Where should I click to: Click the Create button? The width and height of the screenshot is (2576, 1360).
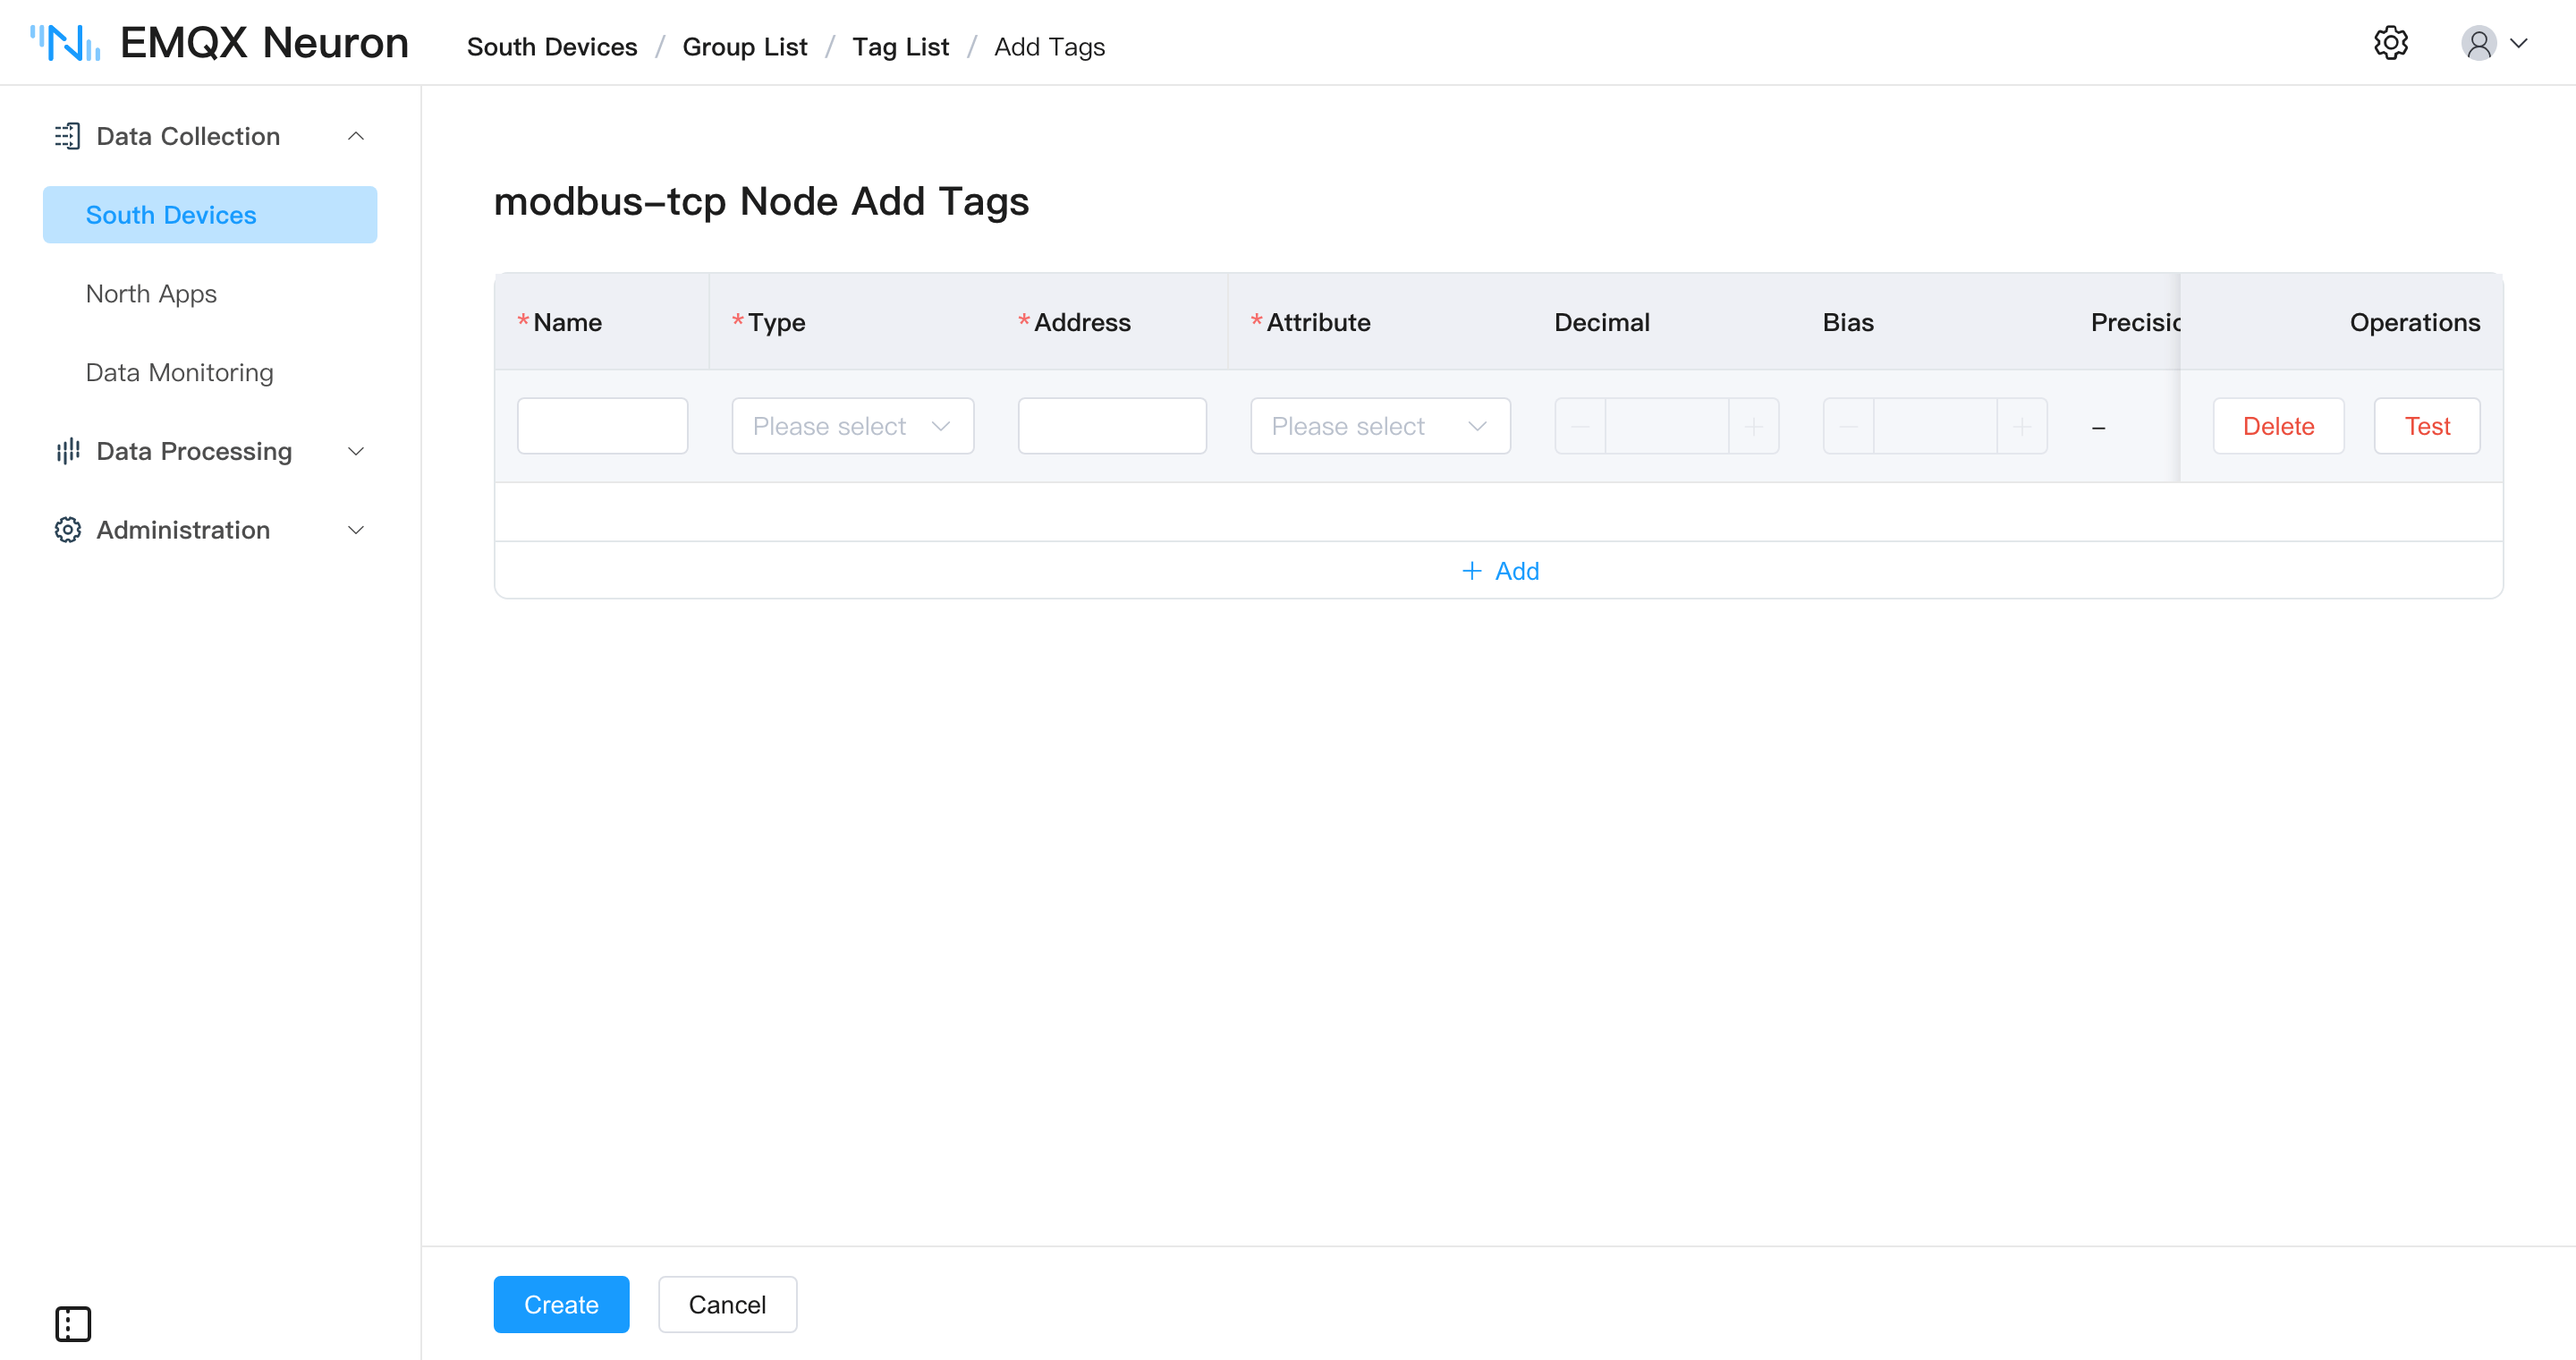click(x=561, y=1305)
